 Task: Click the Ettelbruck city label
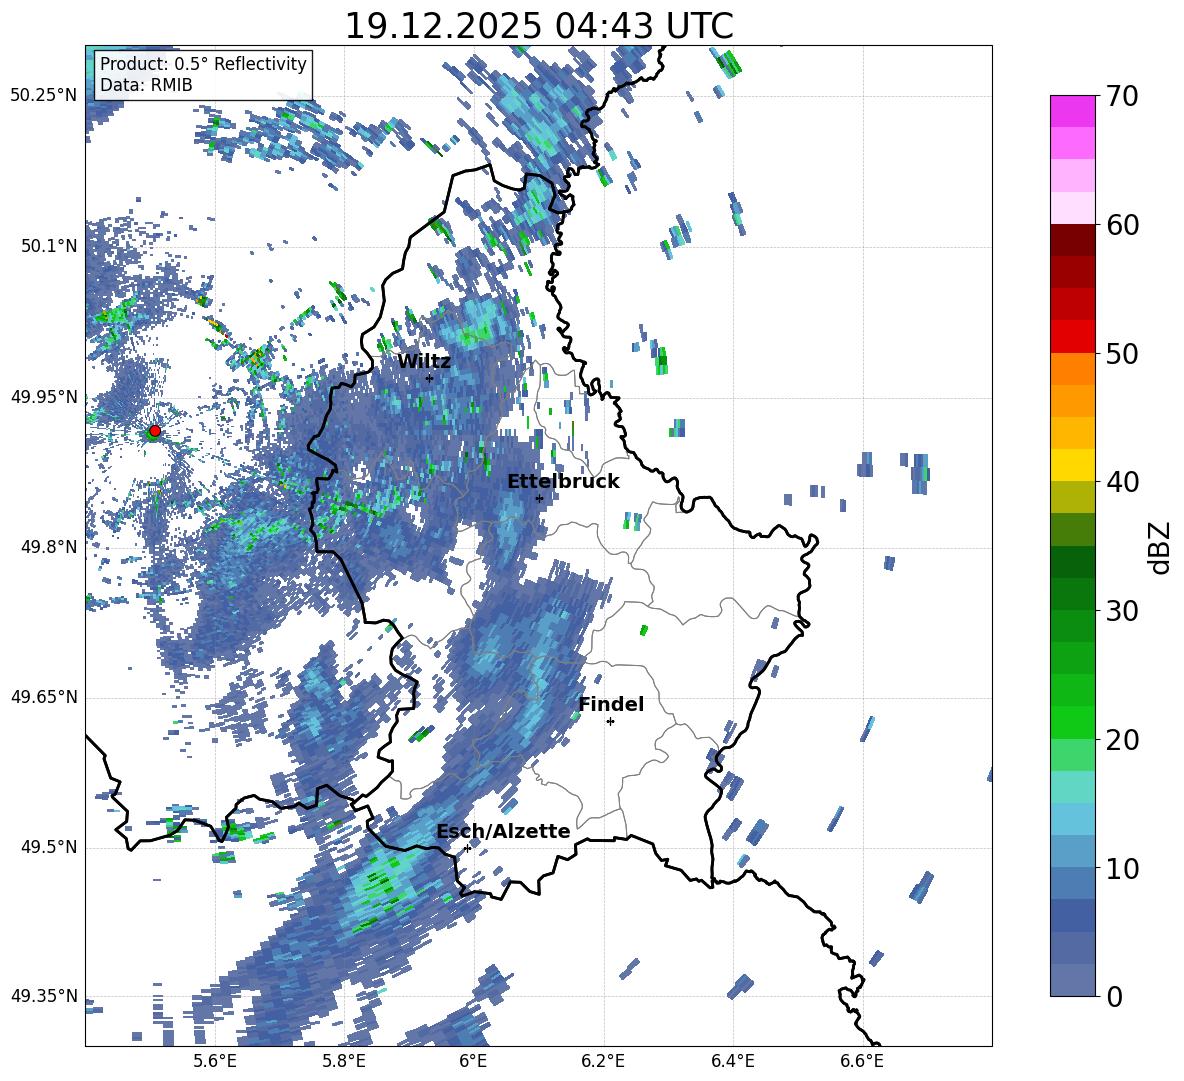(x=563, y=482)
